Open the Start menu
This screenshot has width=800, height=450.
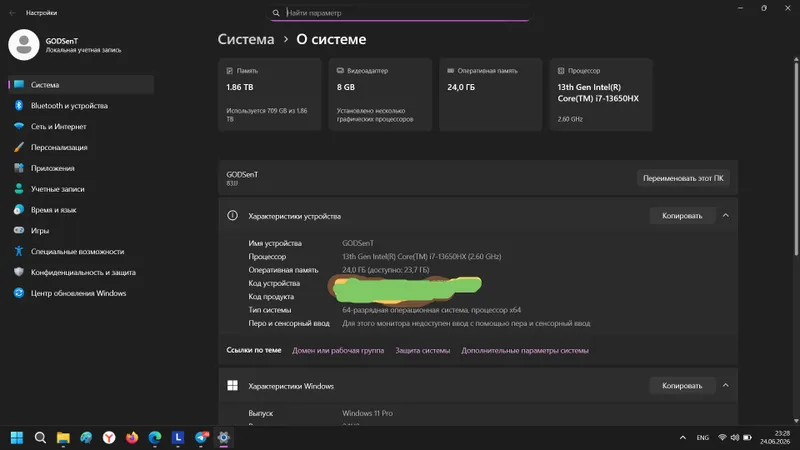[17, 438]
